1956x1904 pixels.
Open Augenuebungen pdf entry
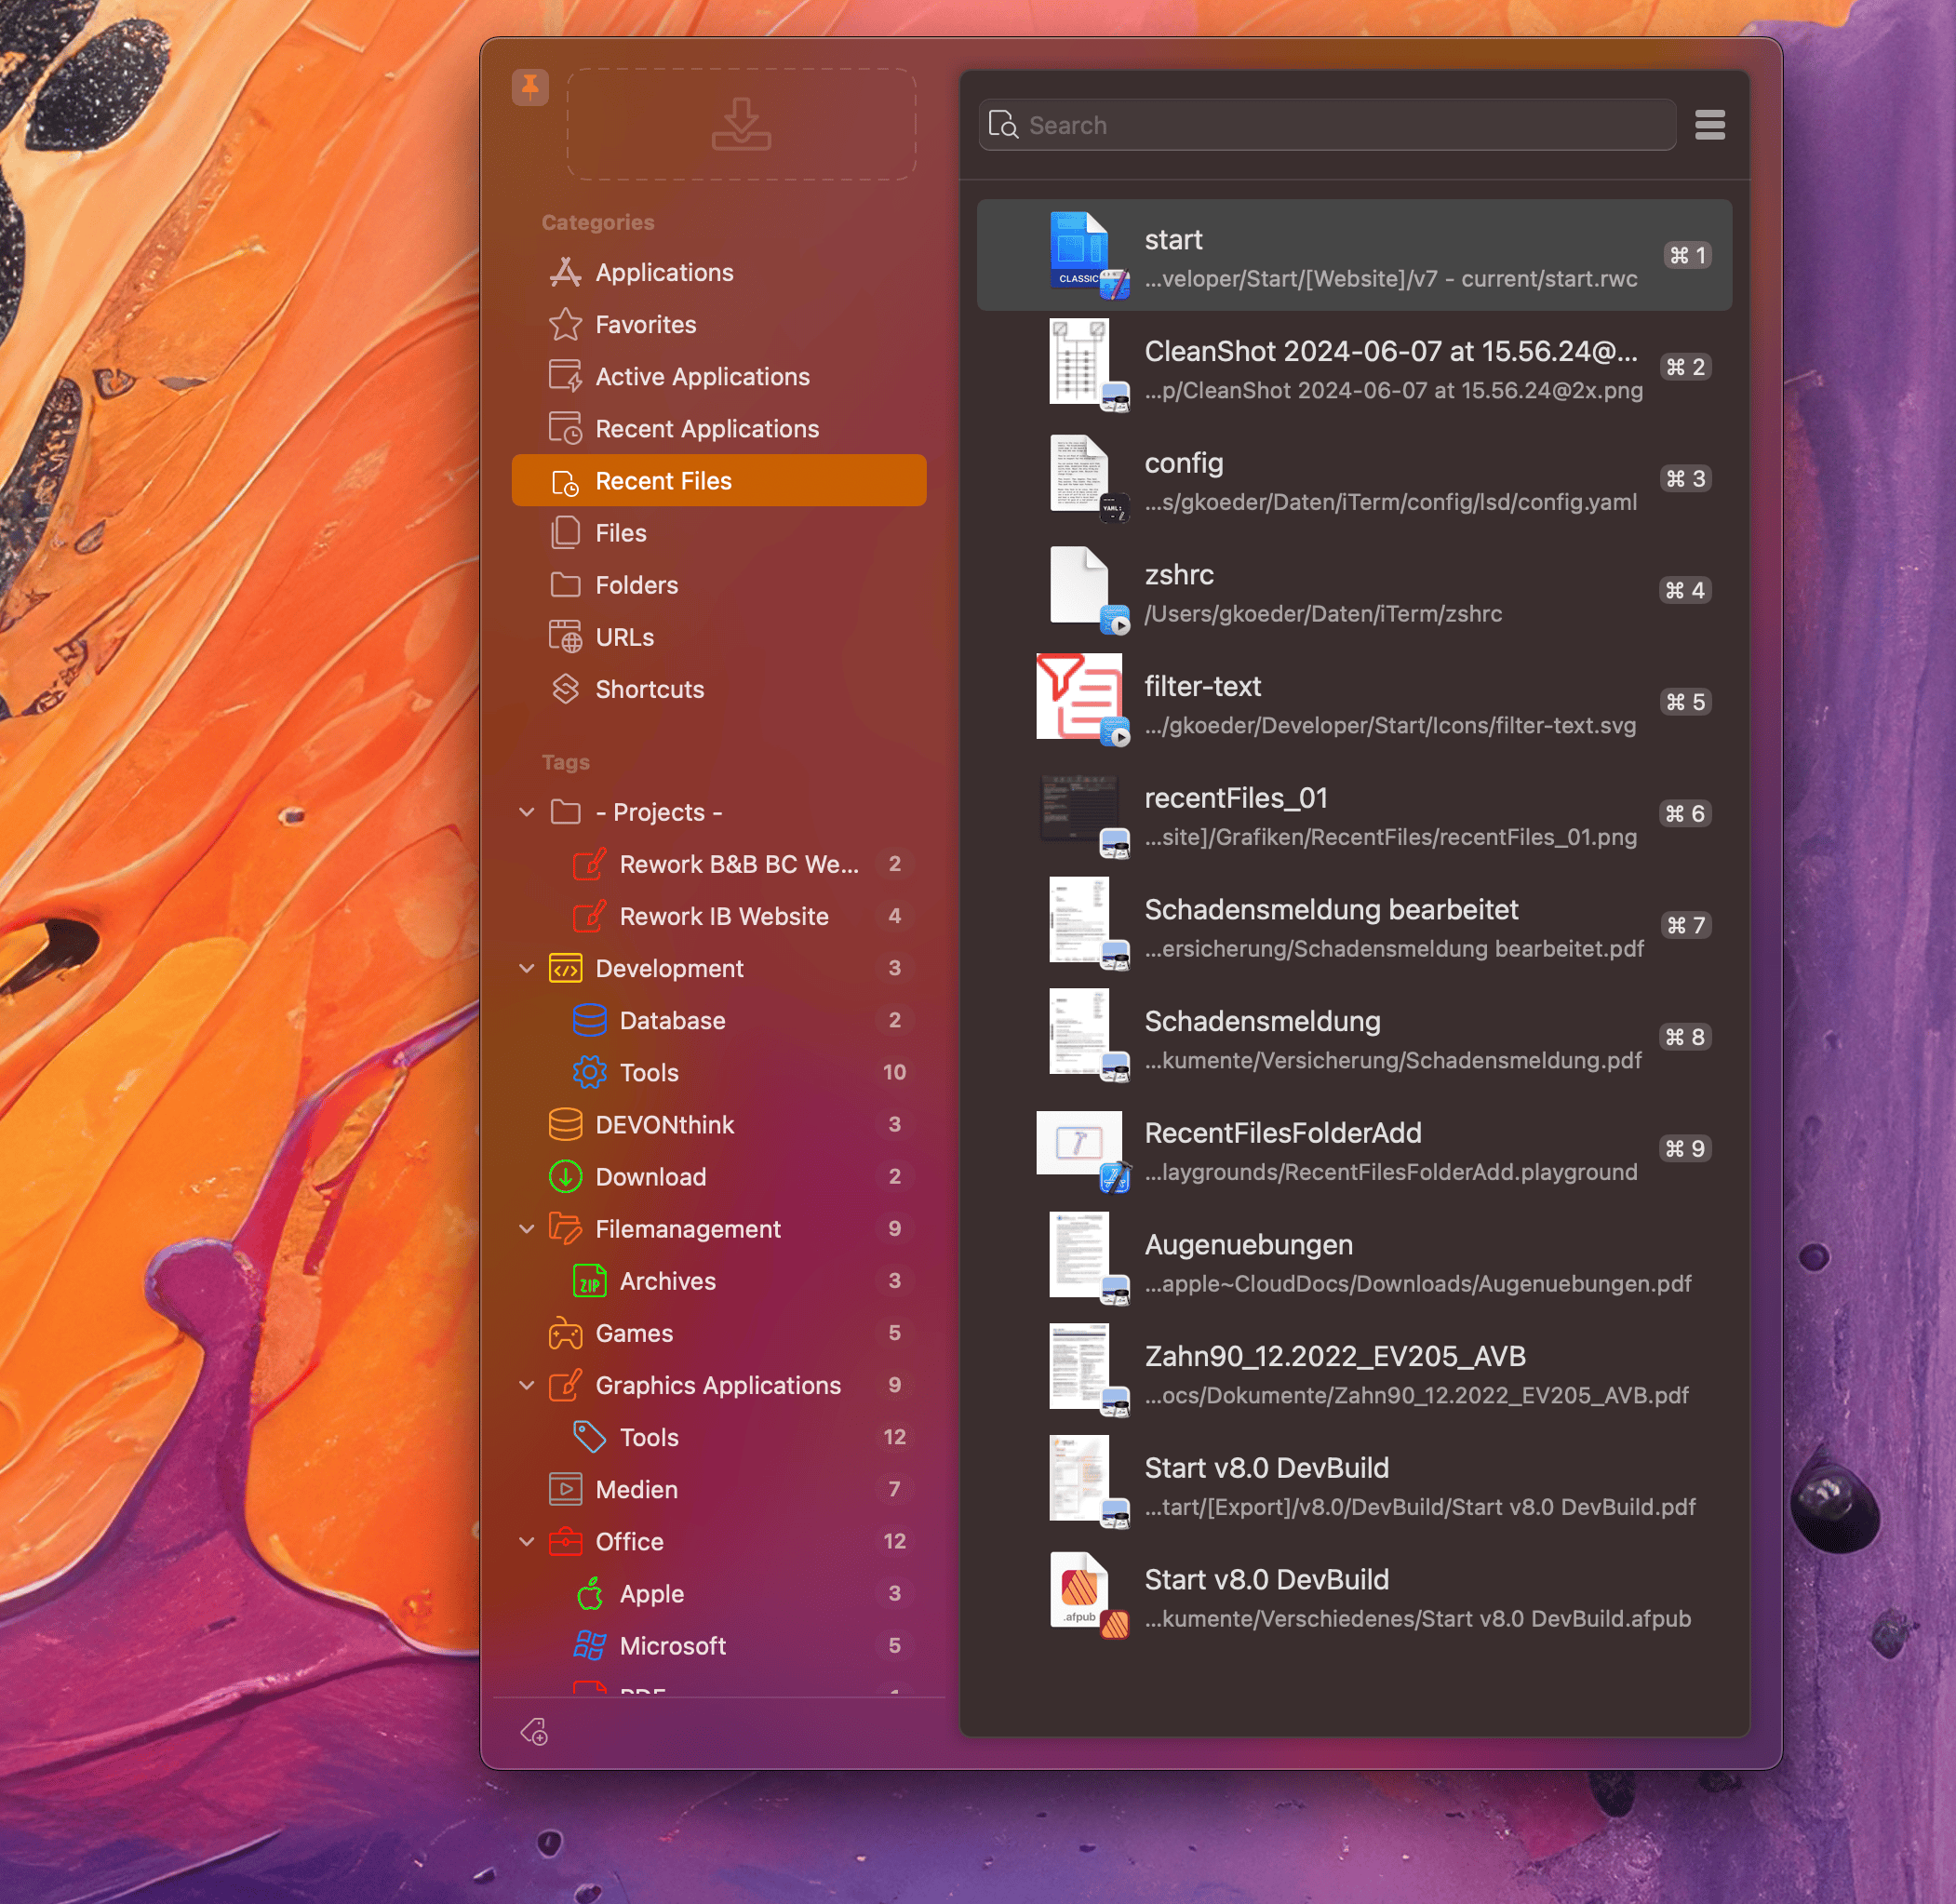tap(1354, 1260)
